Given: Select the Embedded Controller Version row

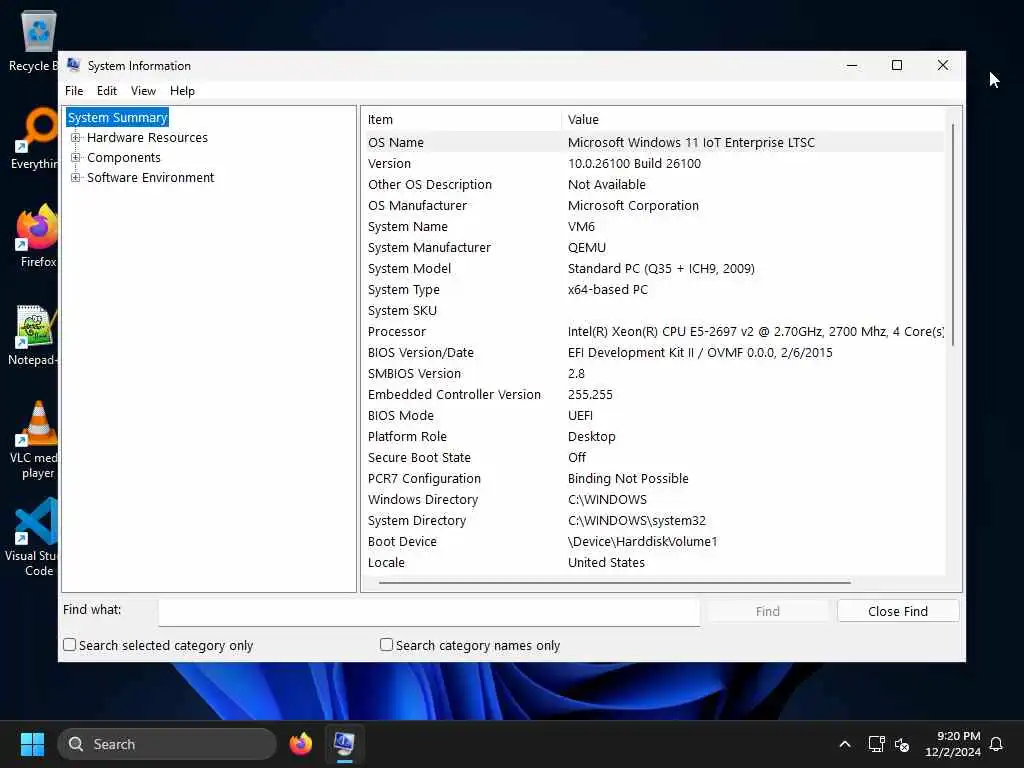Looking at the screenshot, I should [x=654, y=394].
